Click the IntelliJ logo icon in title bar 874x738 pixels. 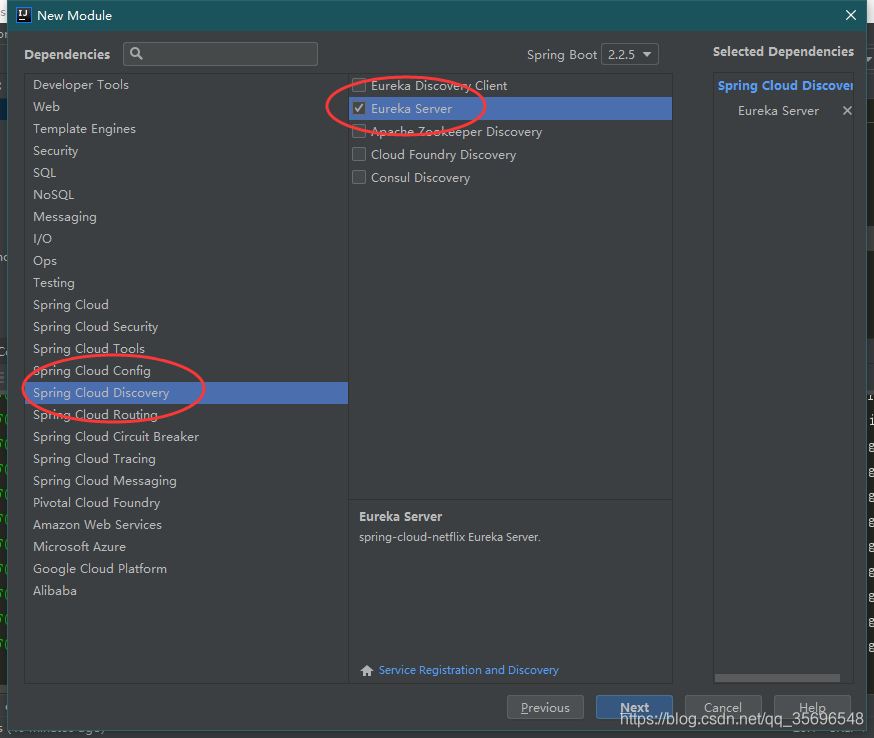23,15
